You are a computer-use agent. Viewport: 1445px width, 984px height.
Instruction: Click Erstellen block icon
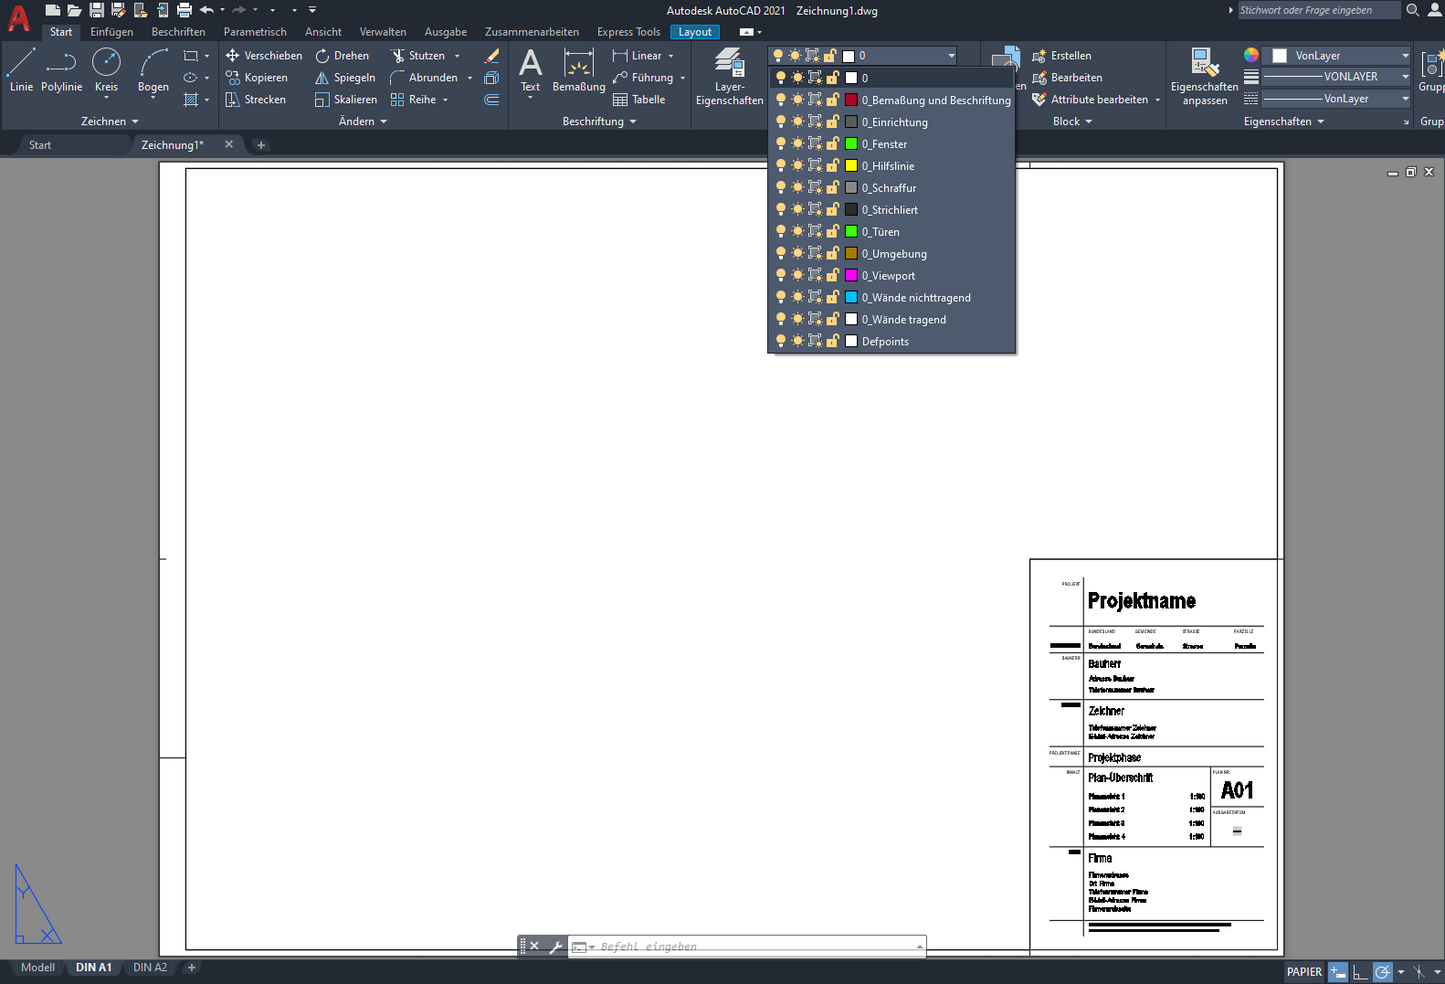1061,56
